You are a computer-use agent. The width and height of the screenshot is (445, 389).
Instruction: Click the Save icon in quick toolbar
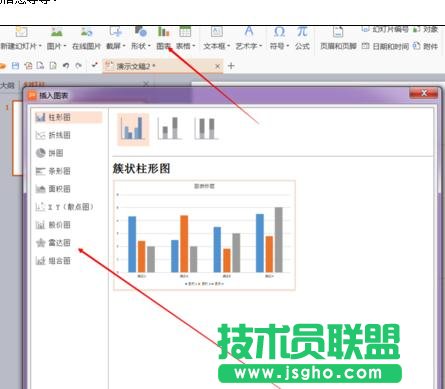tap(15, 66)
